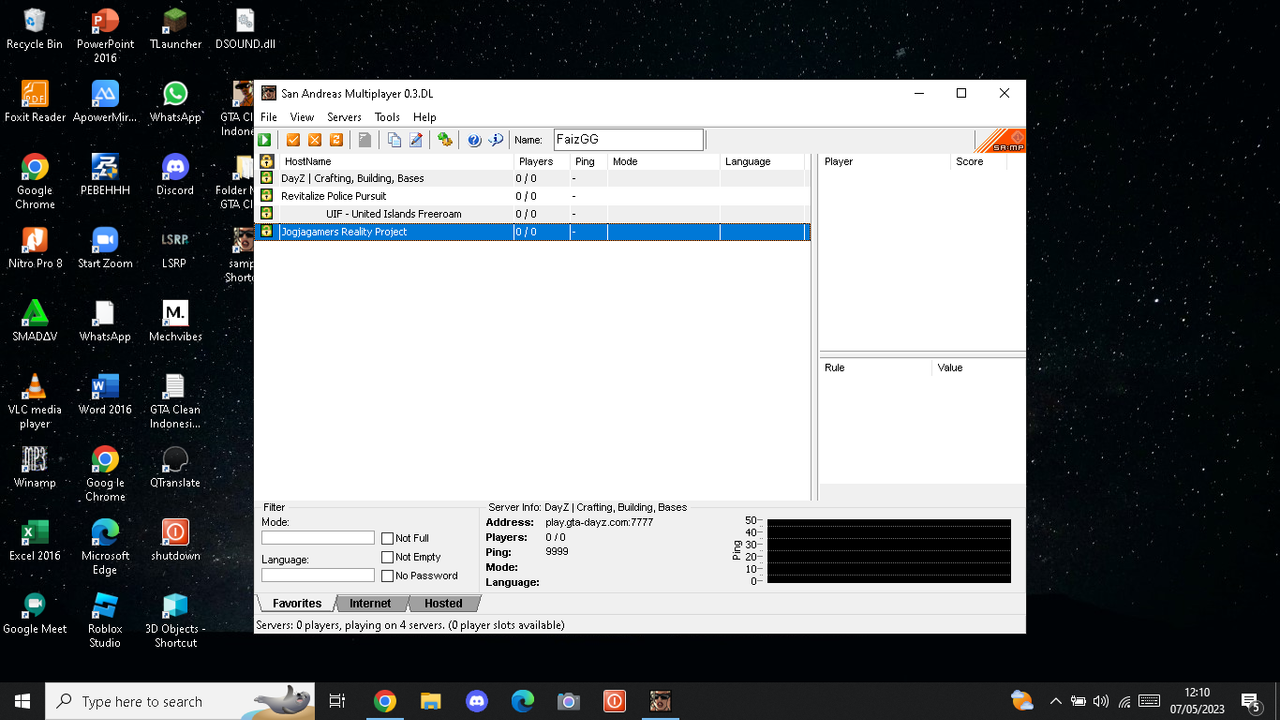Screen dimensions: 1280x720
Task: Select DayZ | Crafting, Building, Bases server
Action: (x=532, y=178)
